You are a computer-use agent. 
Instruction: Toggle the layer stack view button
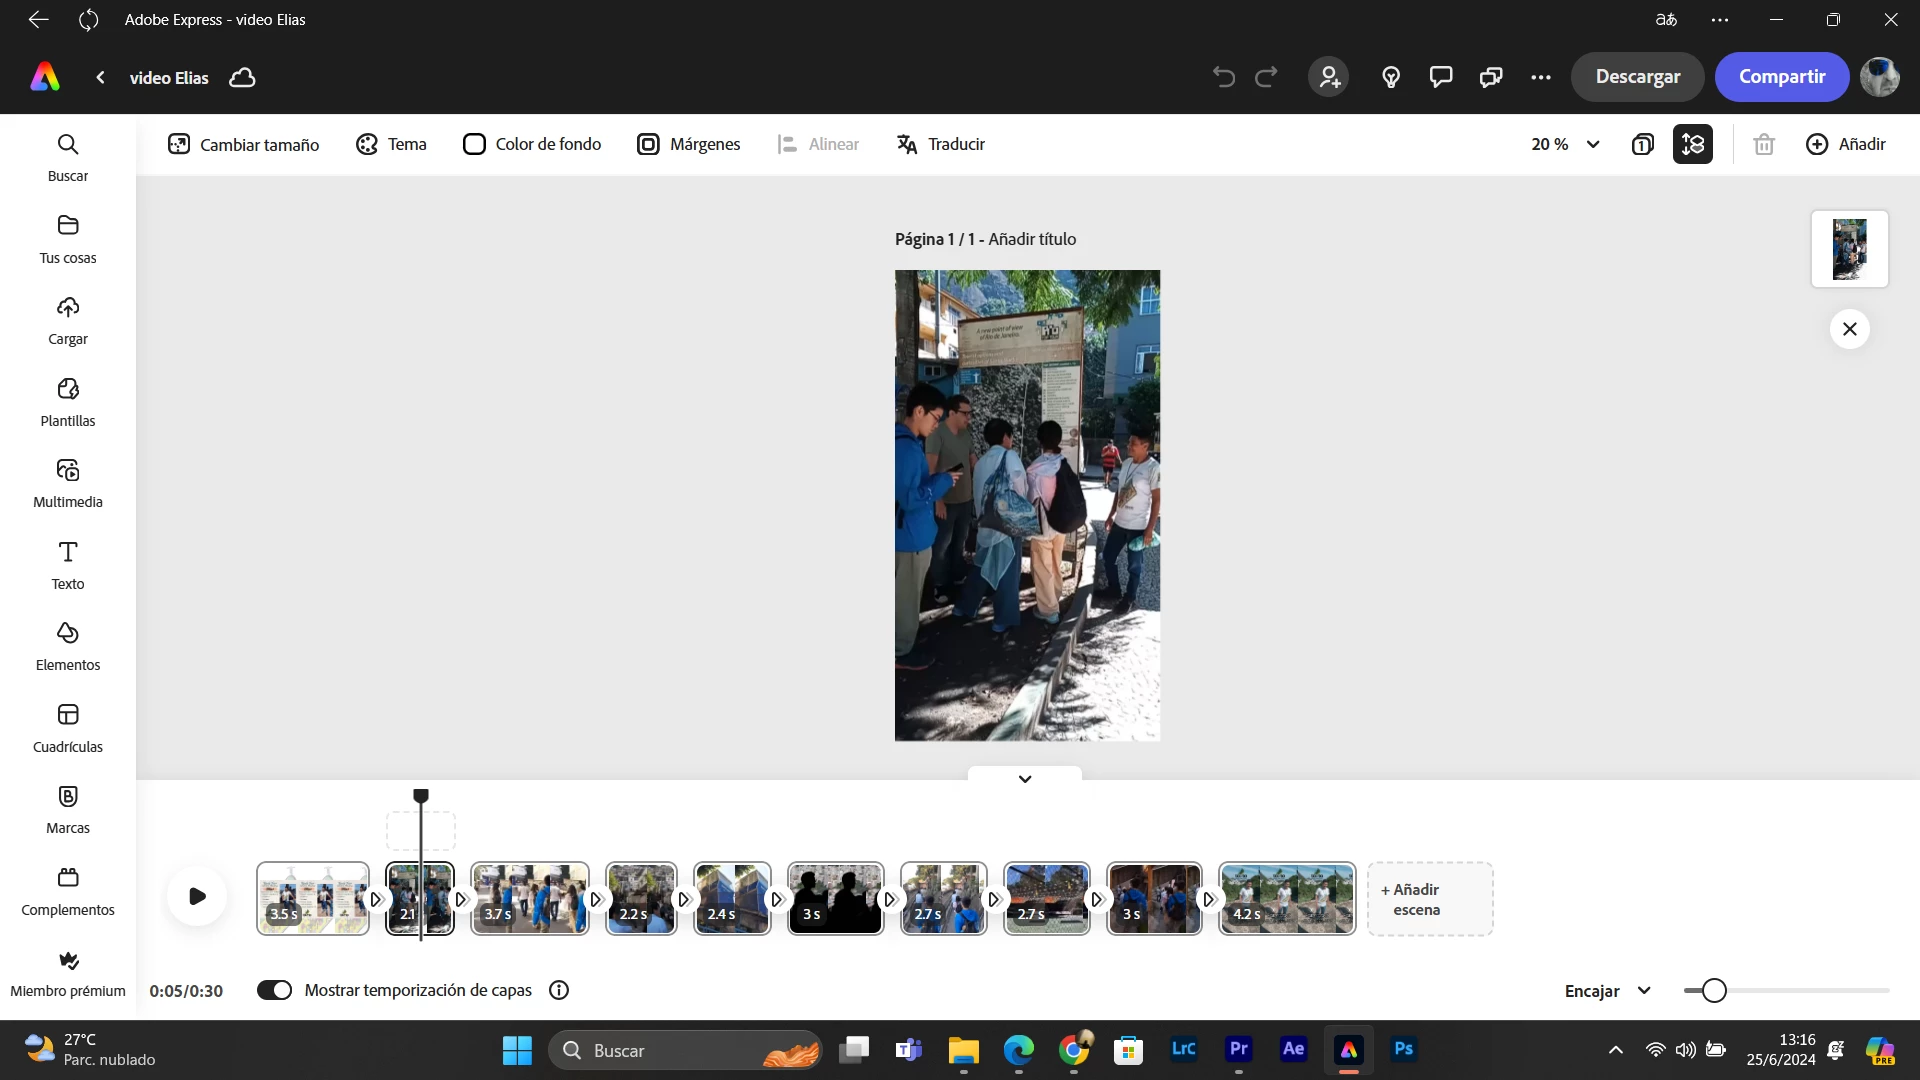click(x=1692, y=144)
